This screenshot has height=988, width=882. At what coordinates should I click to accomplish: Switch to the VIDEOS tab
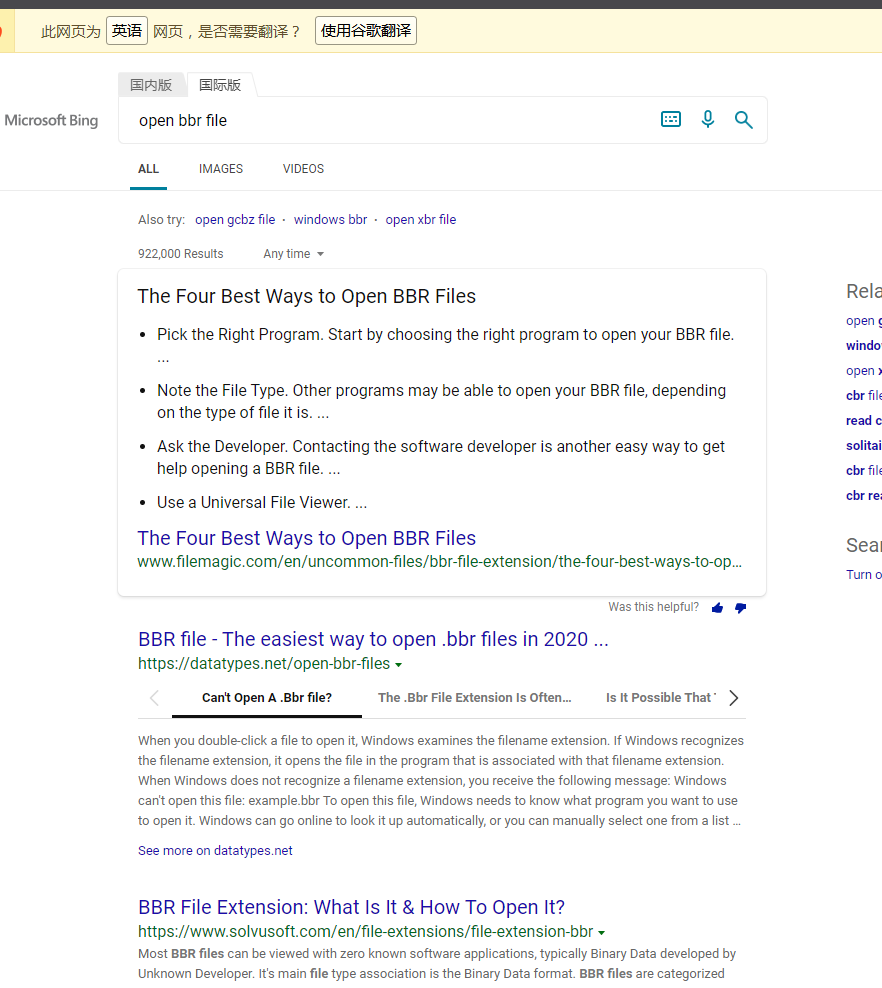[303, 169]
